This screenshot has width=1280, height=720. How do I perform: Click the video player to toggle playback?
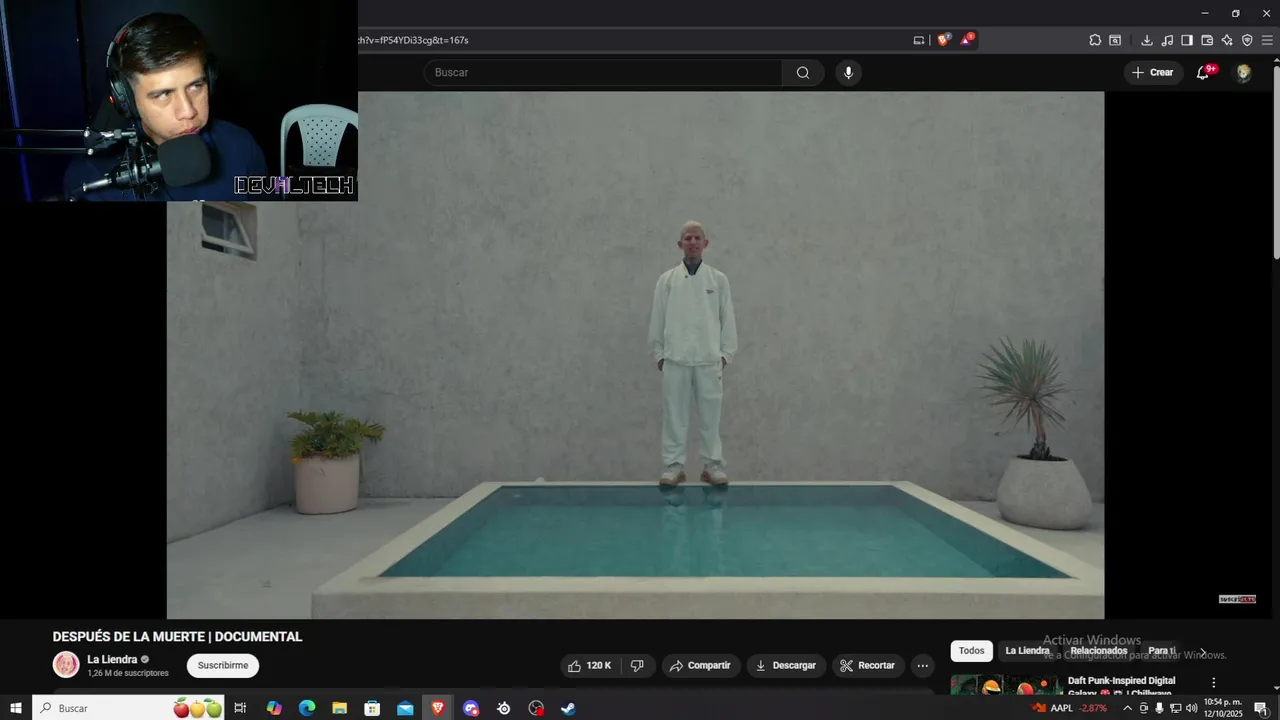point(635,355)
